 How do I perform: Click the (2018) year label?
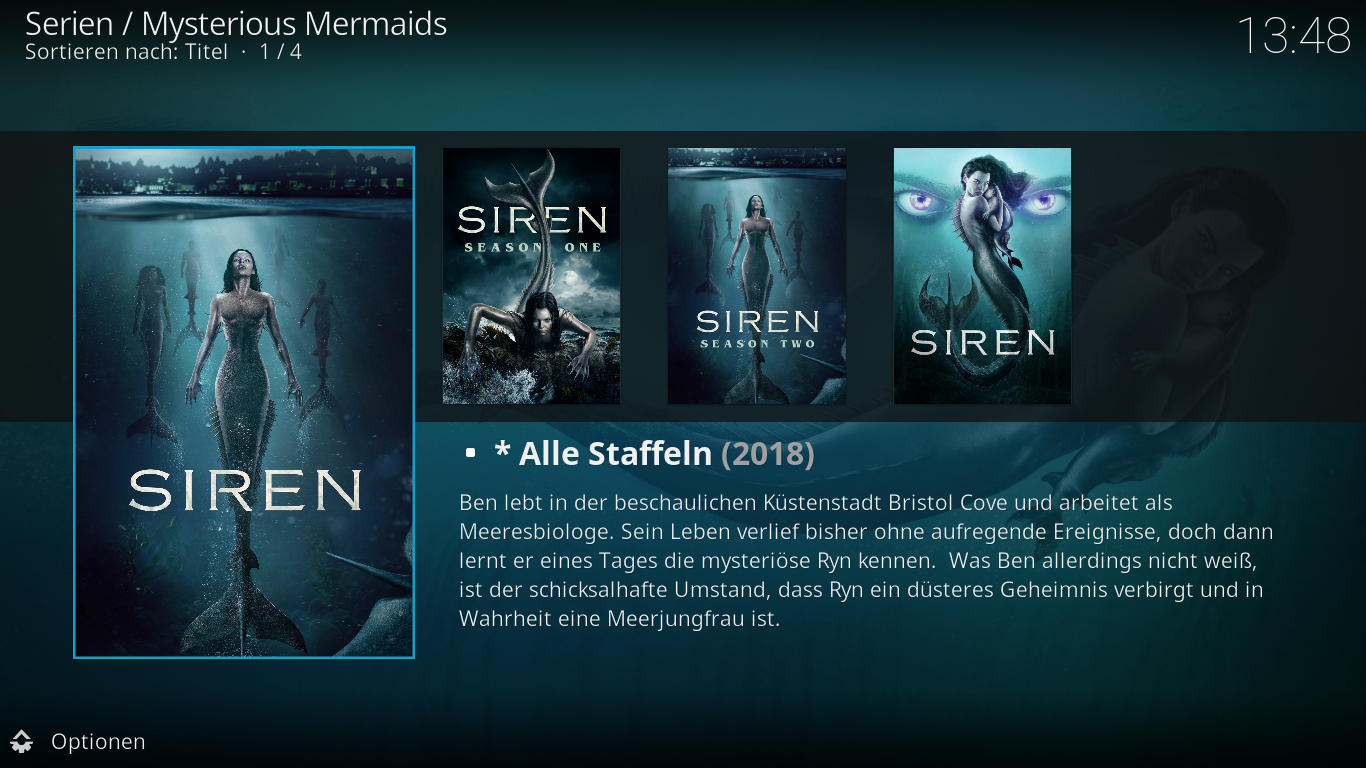click(768, 454)
